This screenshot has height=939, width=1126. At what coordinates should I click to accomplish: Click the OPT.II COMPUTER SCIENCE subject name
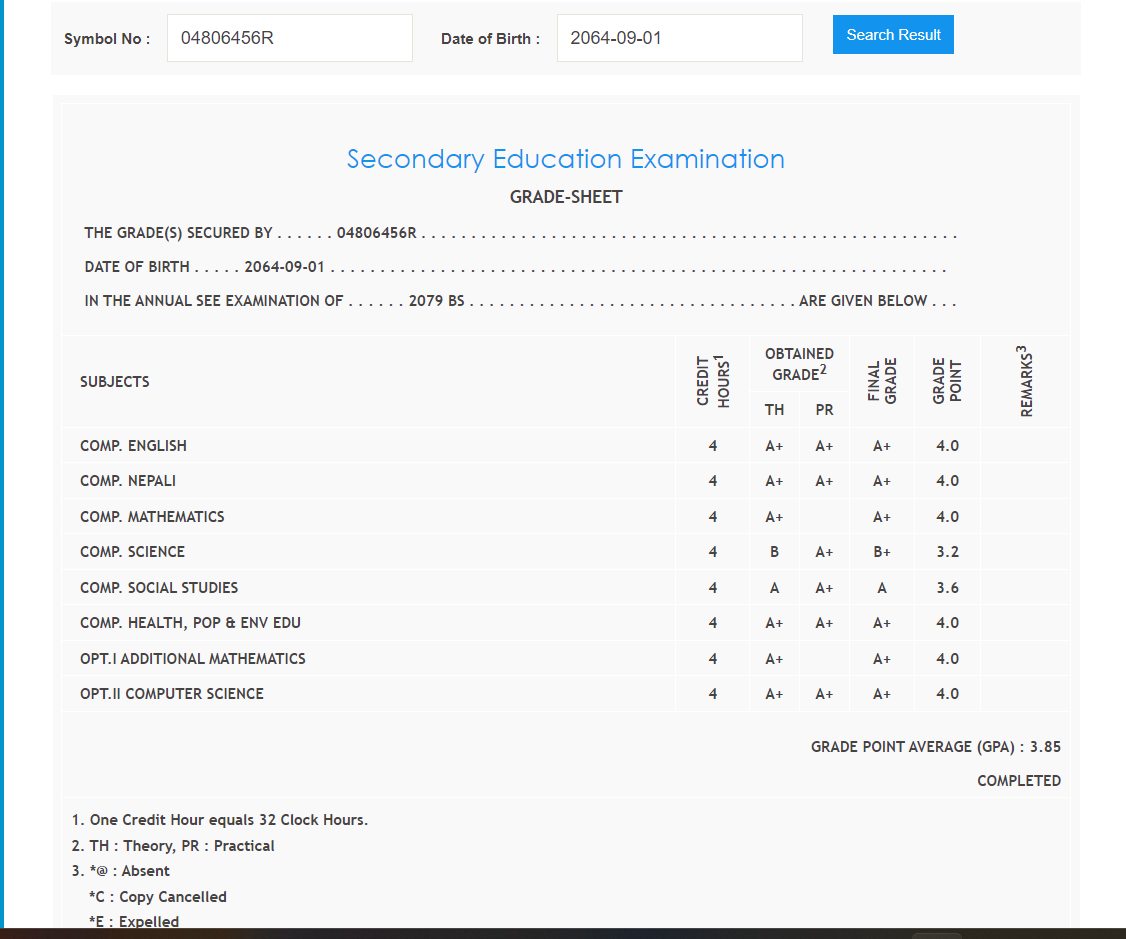(172, 694)
